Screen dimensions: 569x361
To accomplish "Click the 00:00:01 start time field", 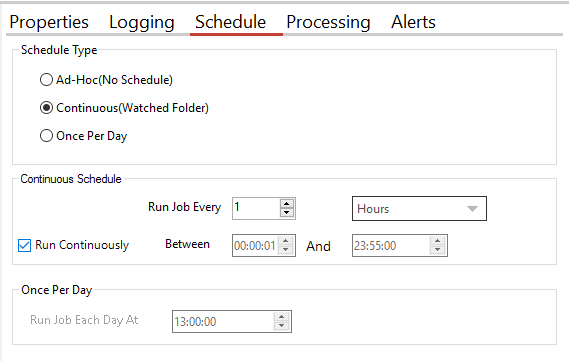I will tap(255, 246).
